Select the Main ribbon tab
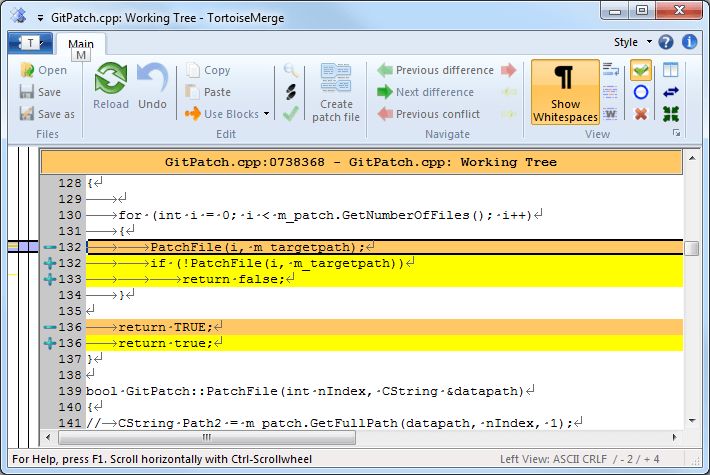The image size is (710, 475). click(81, 44)
